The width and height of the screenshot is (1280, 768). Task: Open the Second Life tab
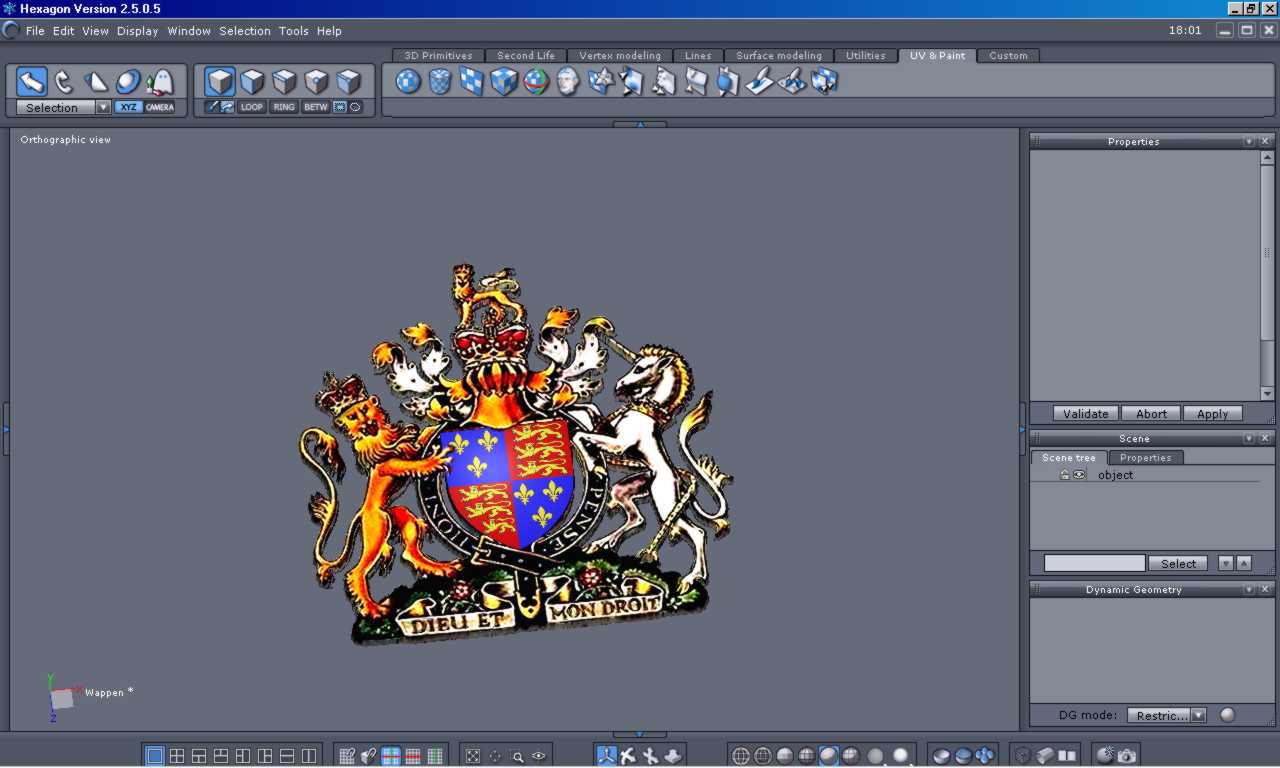(x=526, y=56)
